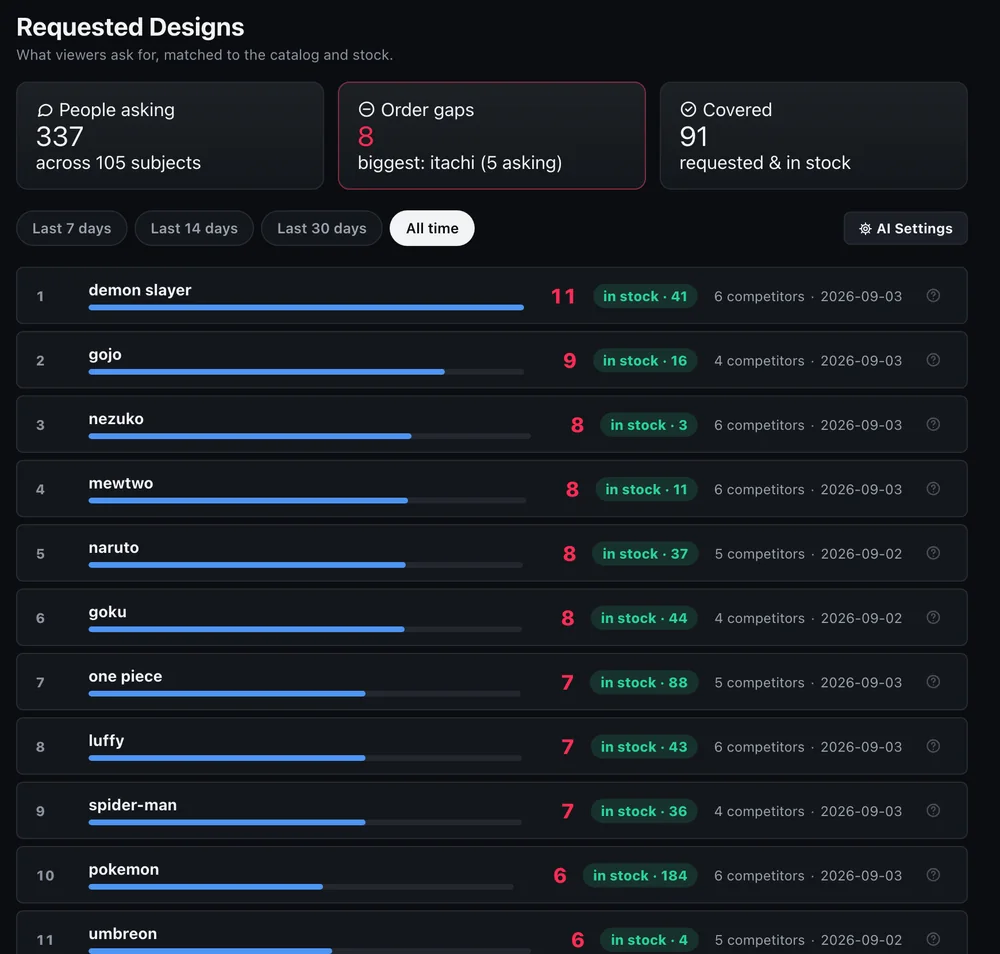This screenshot has height=954, width=1000.
Task: Click the 'in stock · 88' badge
Action: coord(644,683)
